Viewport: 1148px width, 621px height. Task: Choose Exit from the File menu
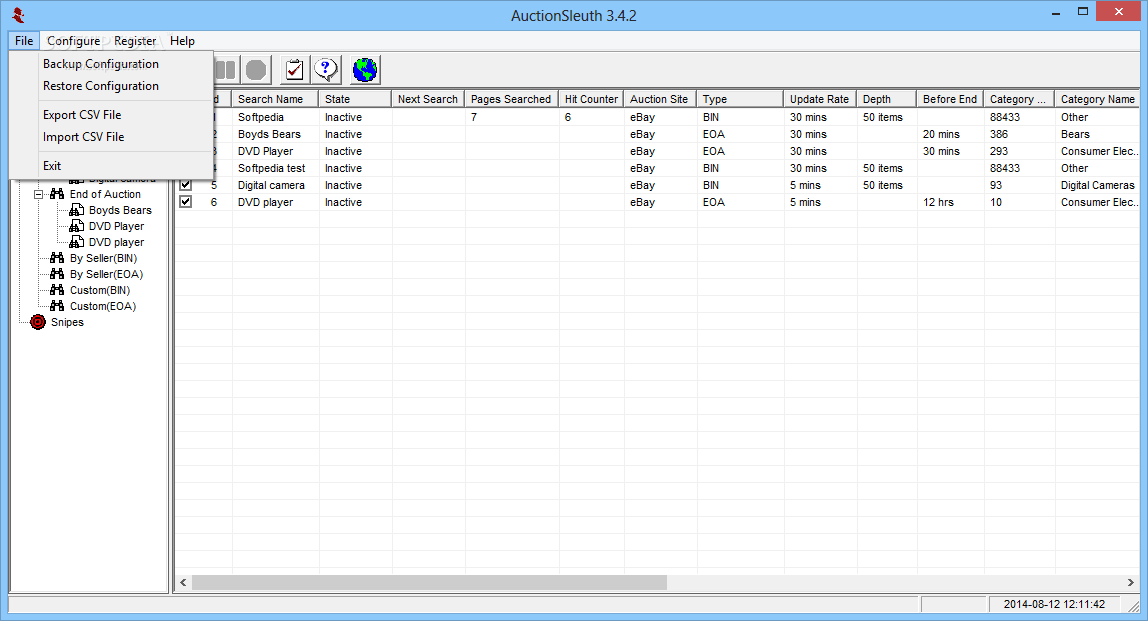point(52,166)
